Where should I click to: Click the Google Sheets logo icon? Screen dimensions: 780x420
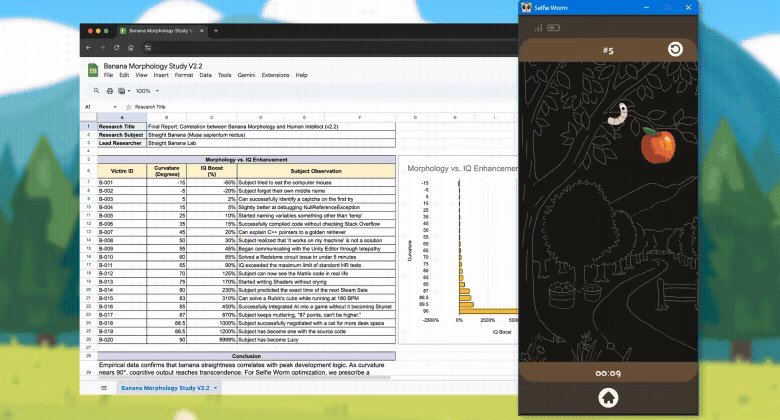(93, 70)
